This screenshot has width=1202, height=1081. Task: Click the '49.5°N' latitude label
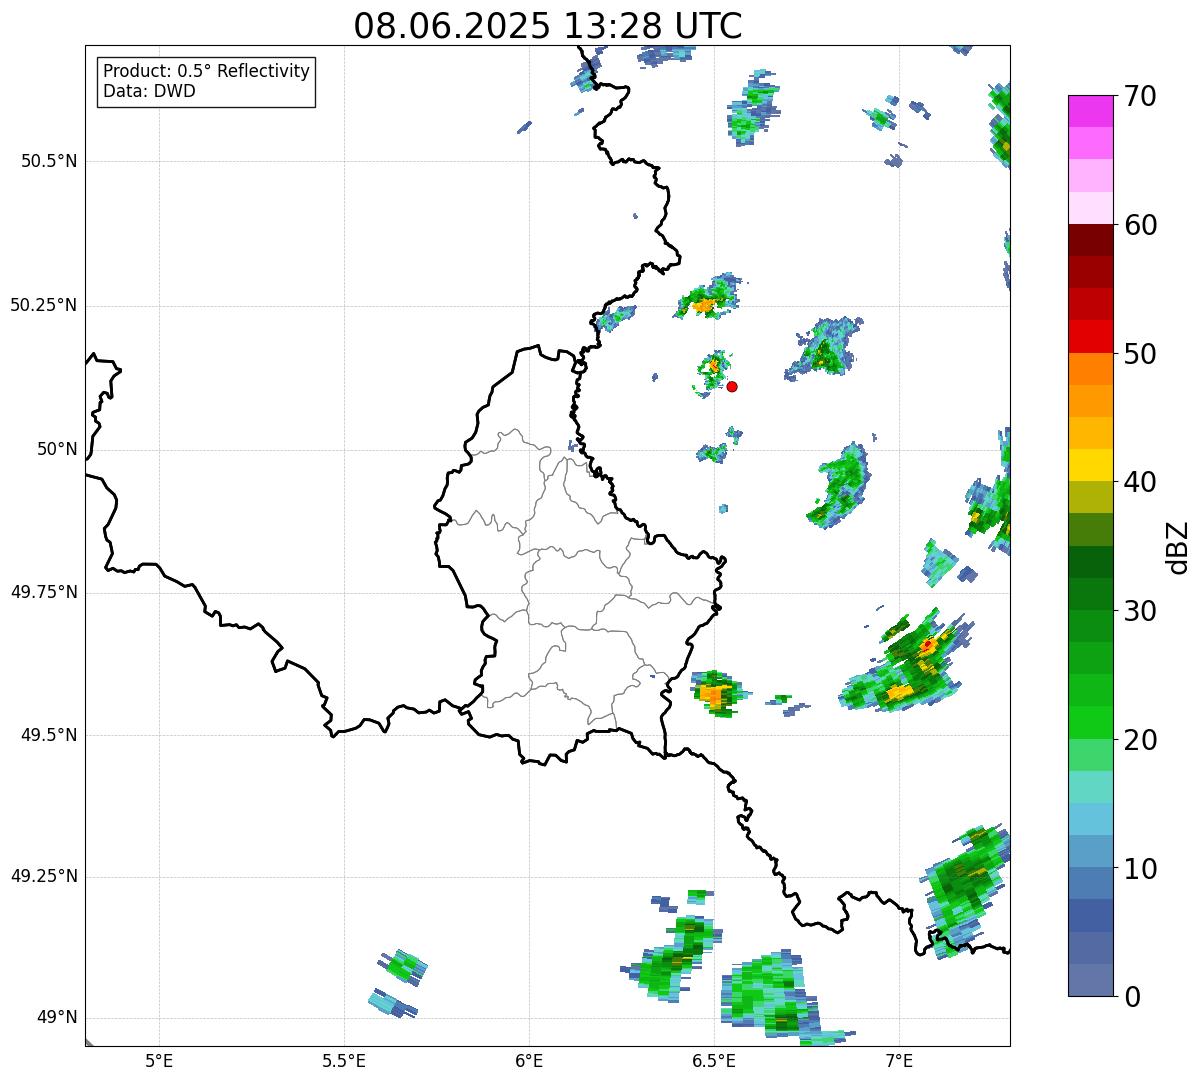click(x=49, y=735)
